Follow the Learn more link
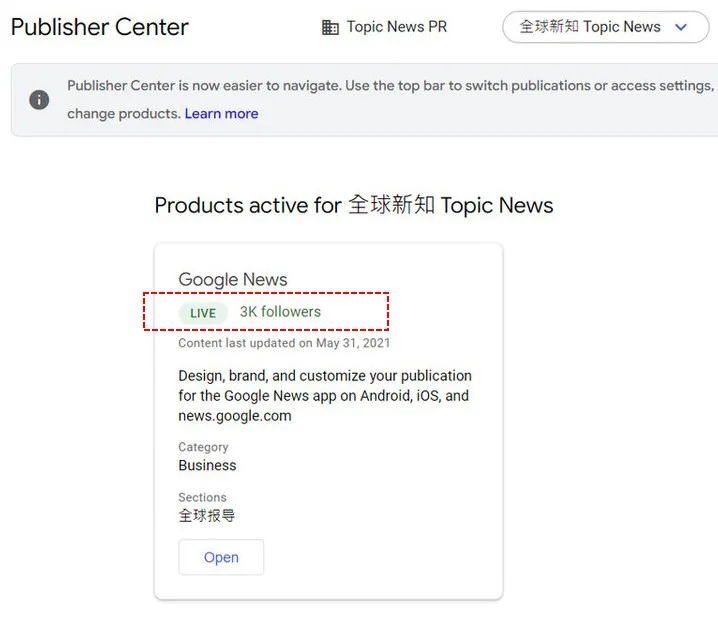Screen dimensions: 718x617 tap(221, 114)
